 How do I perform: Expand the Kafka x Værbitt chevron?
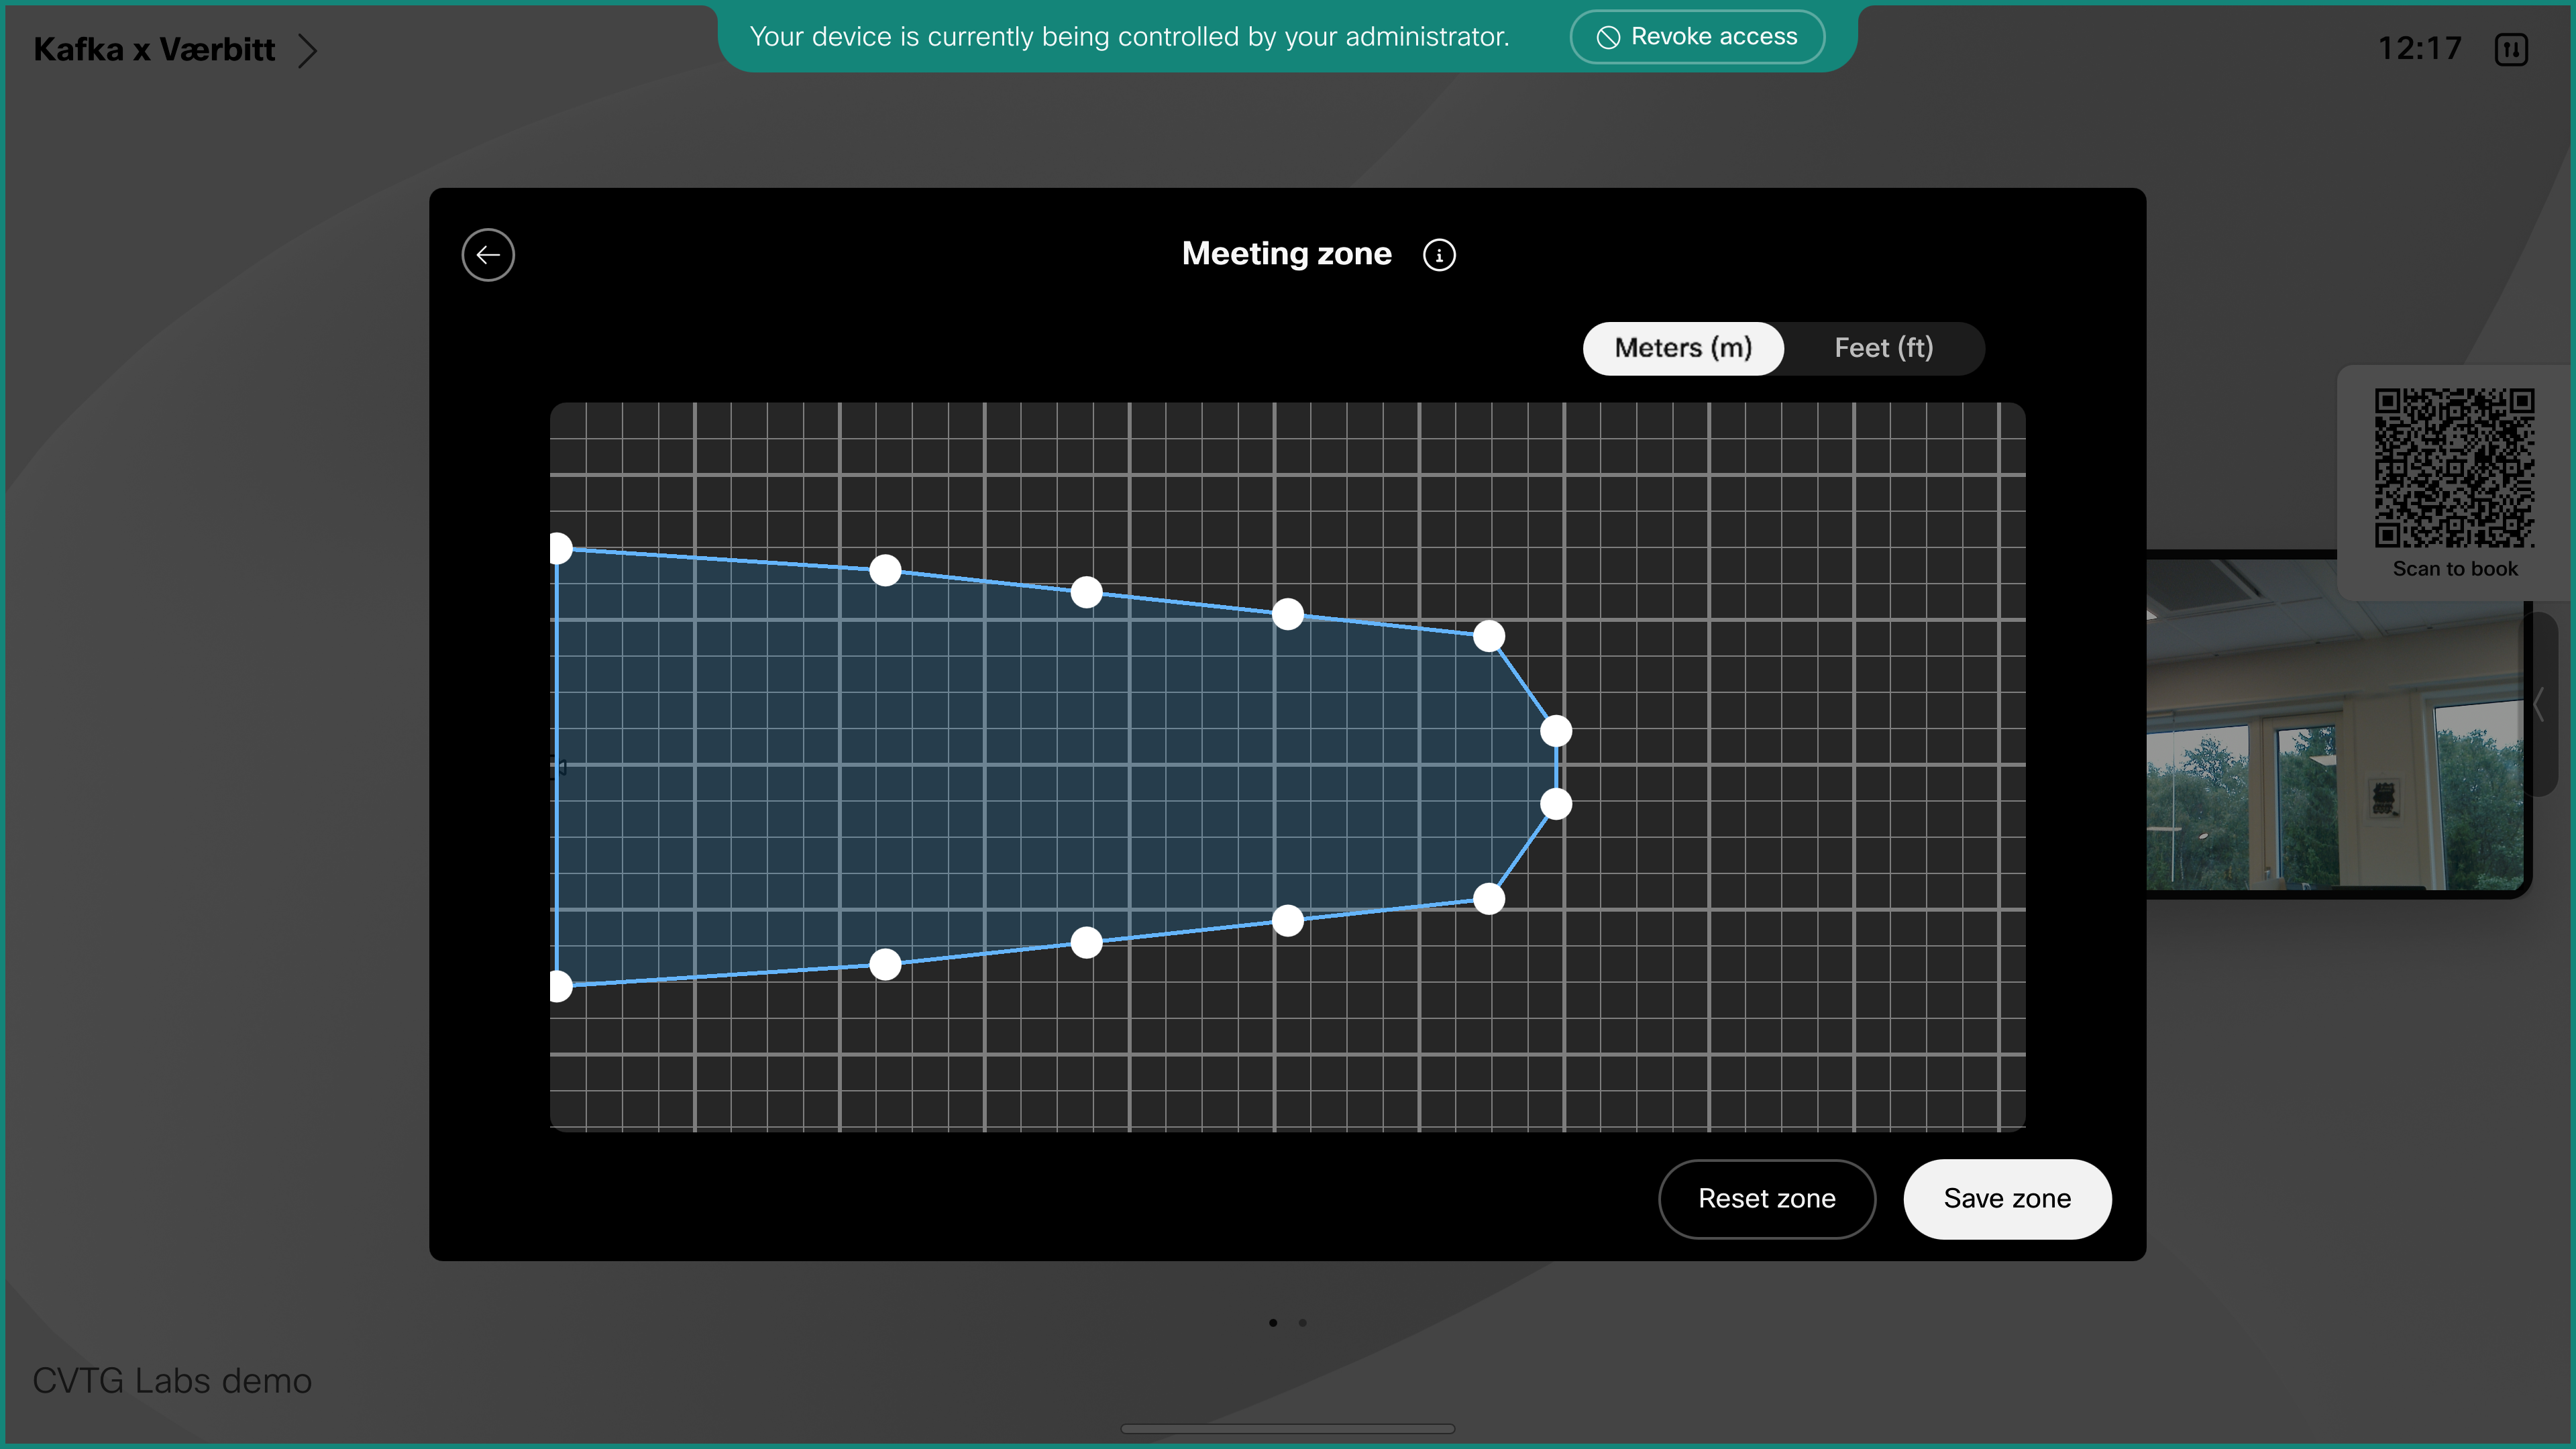pyautogui.click(x=307, y=50)
